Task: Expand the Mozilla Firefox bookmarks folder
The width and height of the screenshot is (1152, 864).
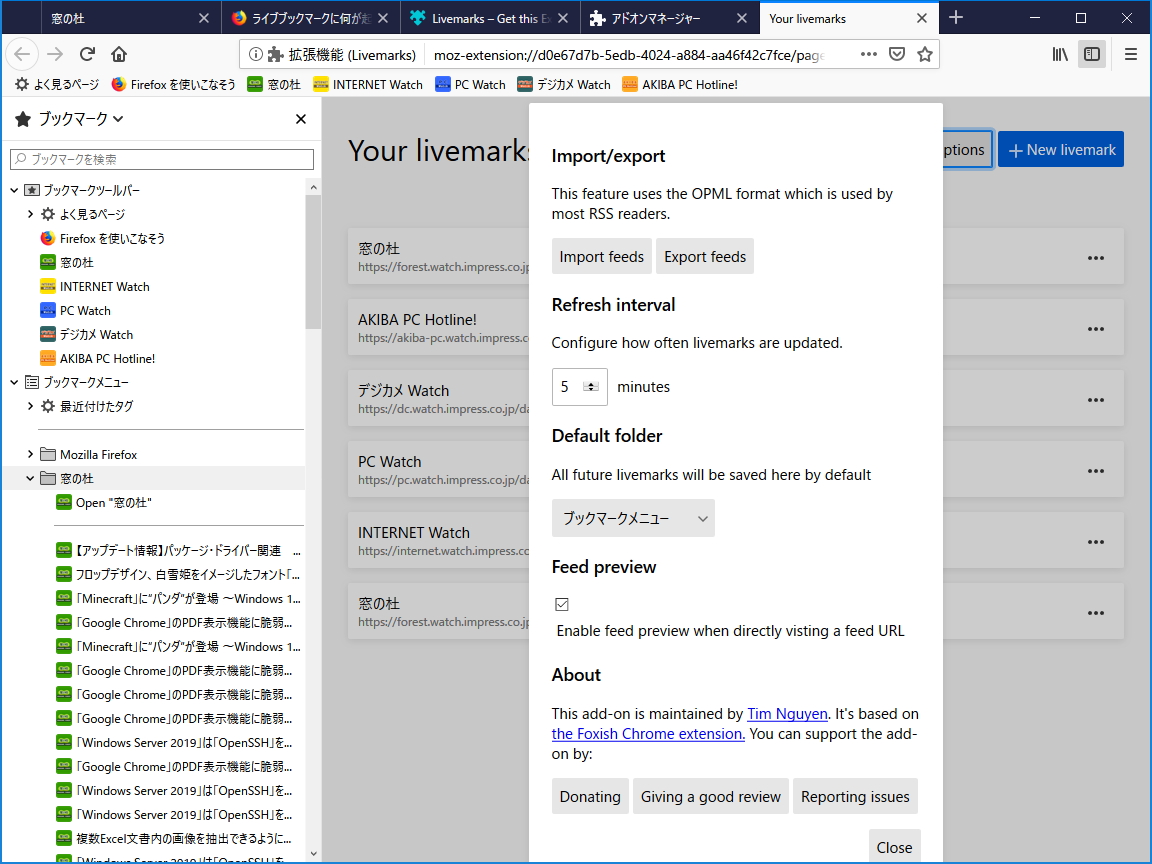Action: pos(30,454)
